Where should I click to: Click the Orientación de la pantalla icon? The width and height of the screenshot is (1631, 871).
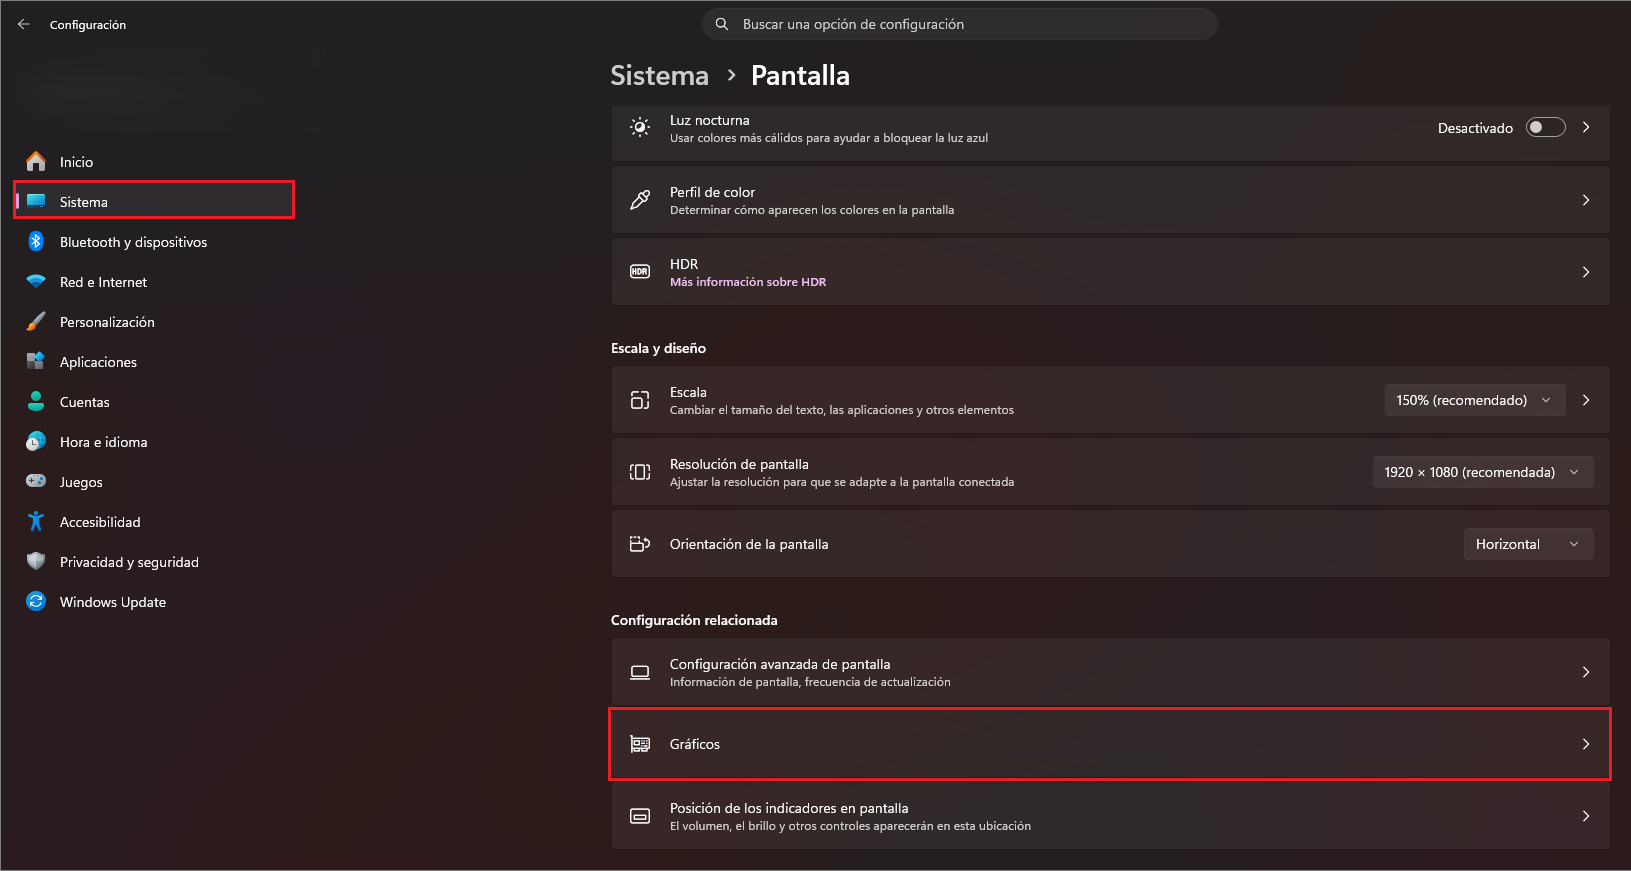[640, 544]
